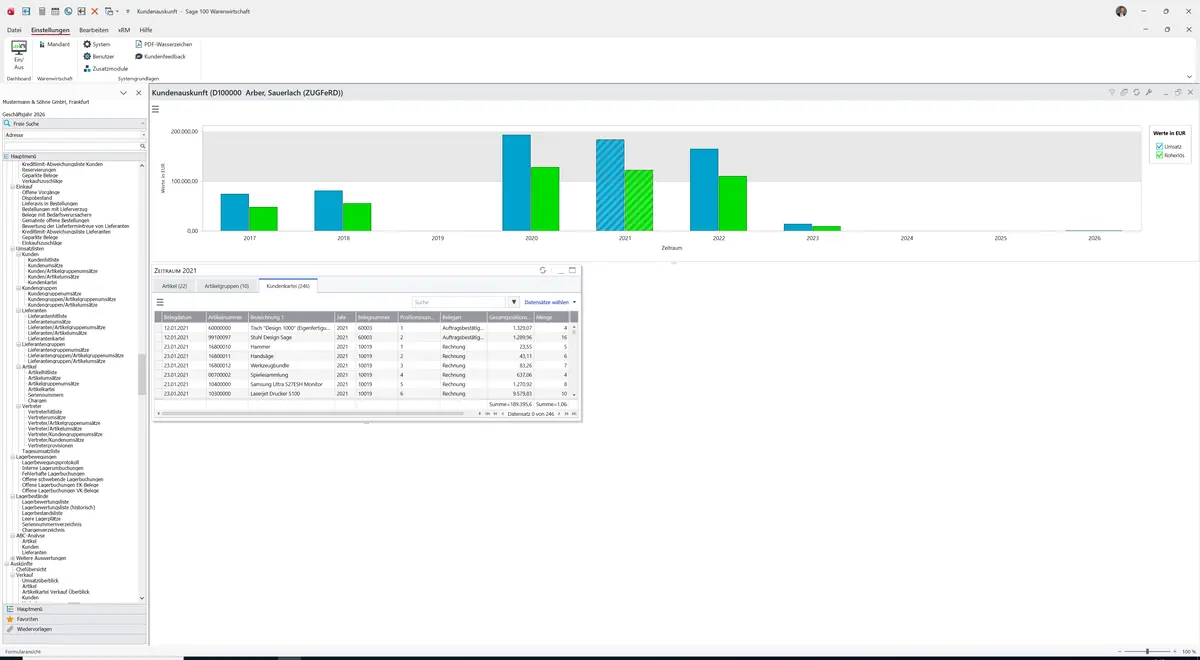The image size is (1200, 660).
Task: Switch to the Artikel (22) tab
Action: [x=175, y=286]
